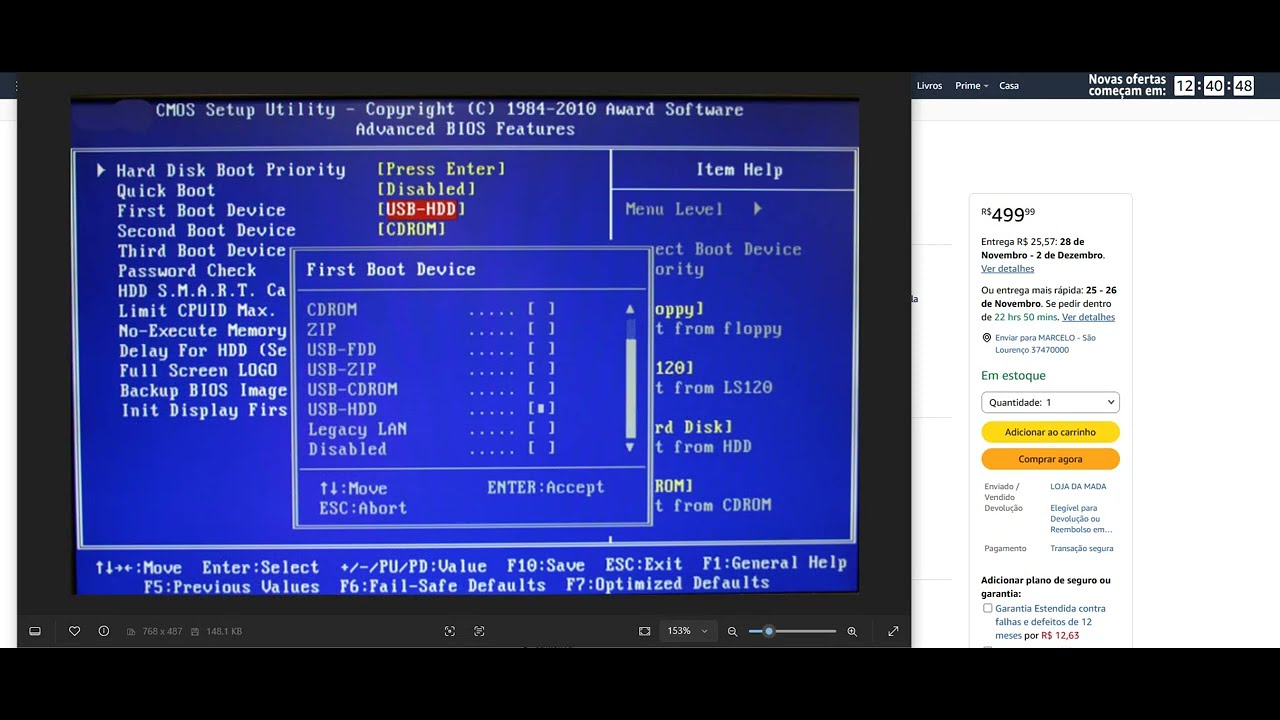Click Adicionar ao carrinho button
The image size is (1280, 720).
[x=1050, y=432]
